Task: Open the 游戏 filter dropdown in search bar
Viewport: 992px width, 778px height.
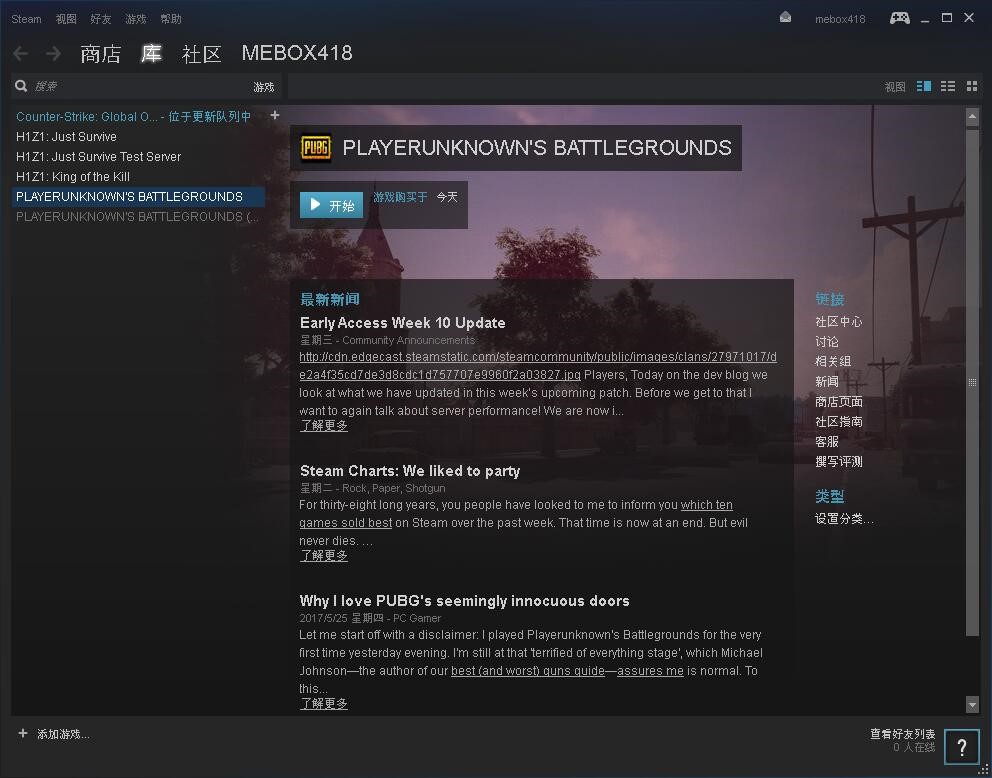Action: coord(264,87)
